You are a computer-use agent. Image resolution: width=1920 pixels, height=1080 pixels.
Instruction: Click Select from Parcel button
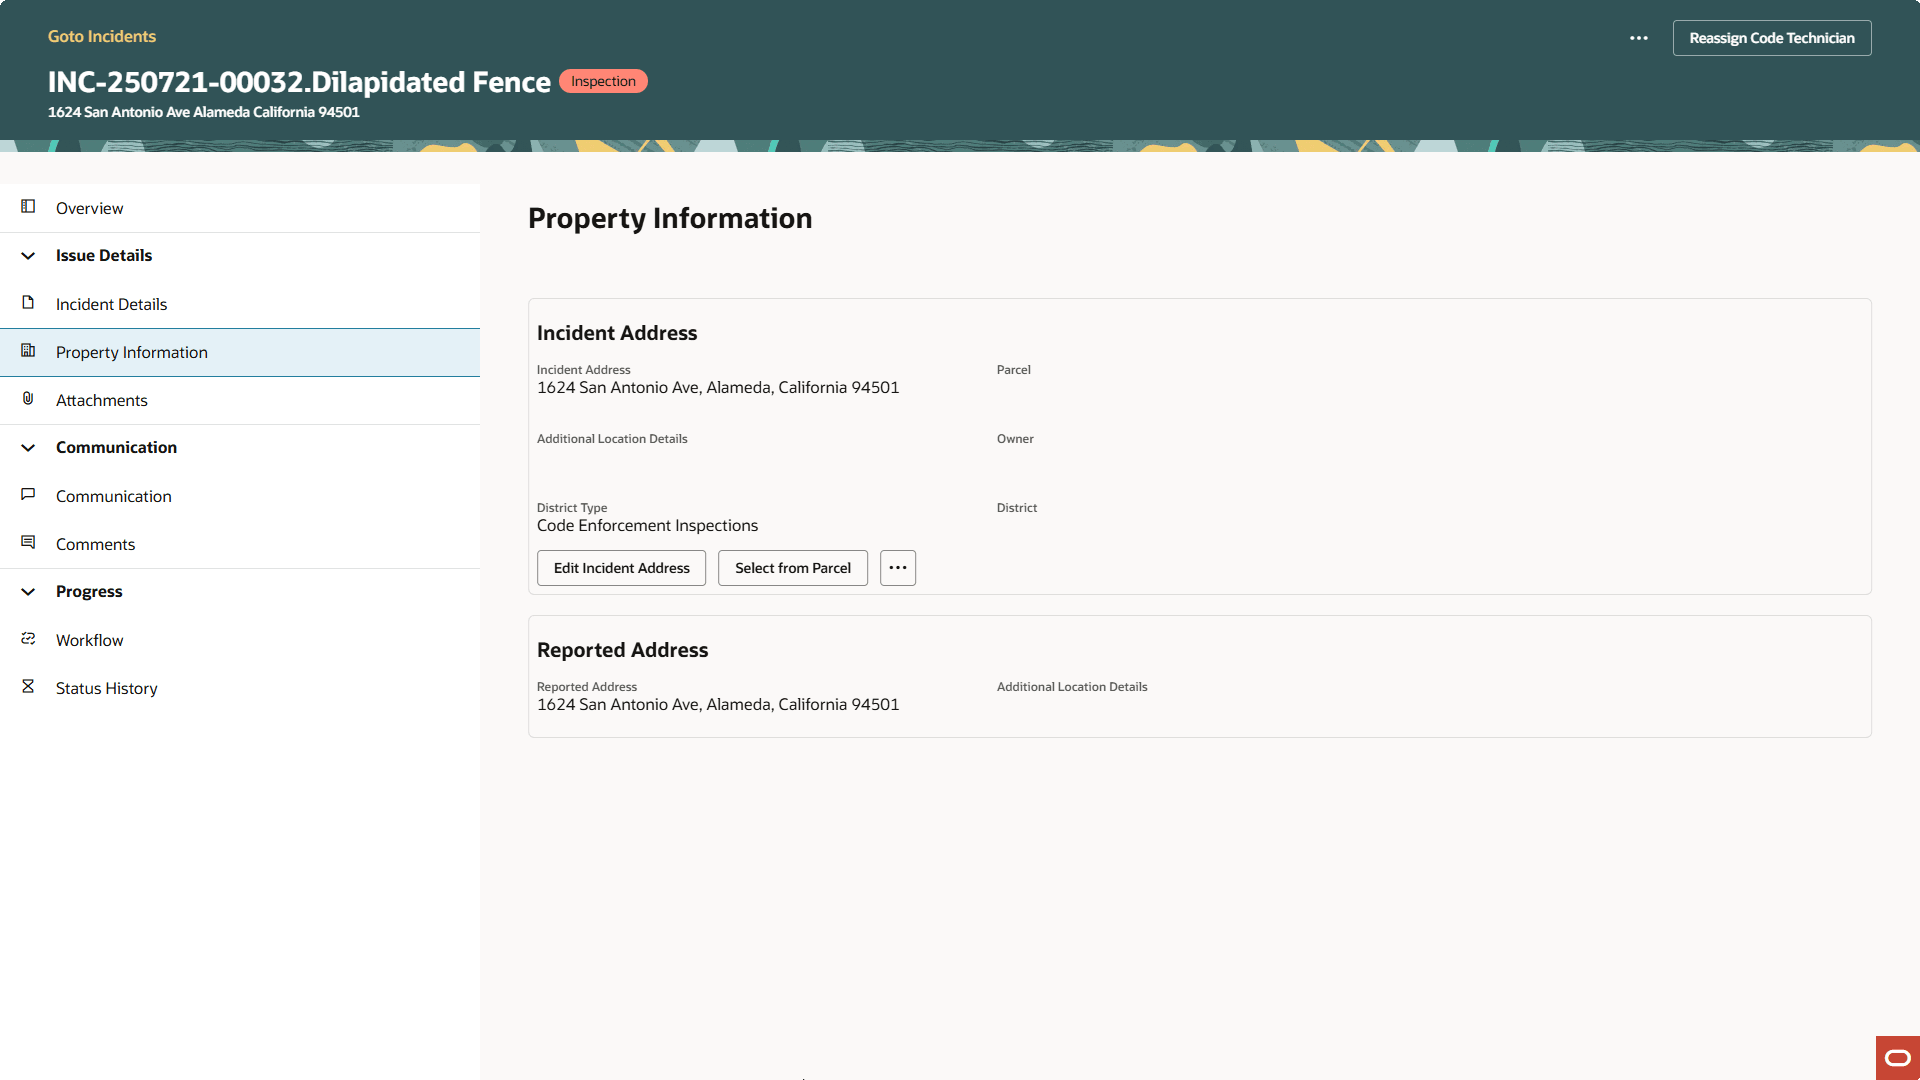click(792, 568)
